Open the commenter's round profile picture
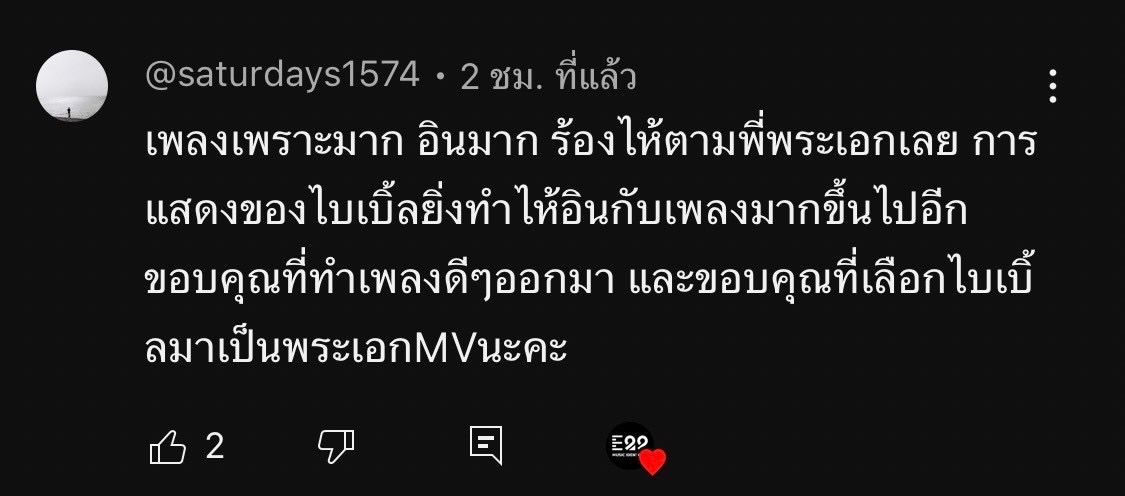1125x496 pixels. pos(72,85)
